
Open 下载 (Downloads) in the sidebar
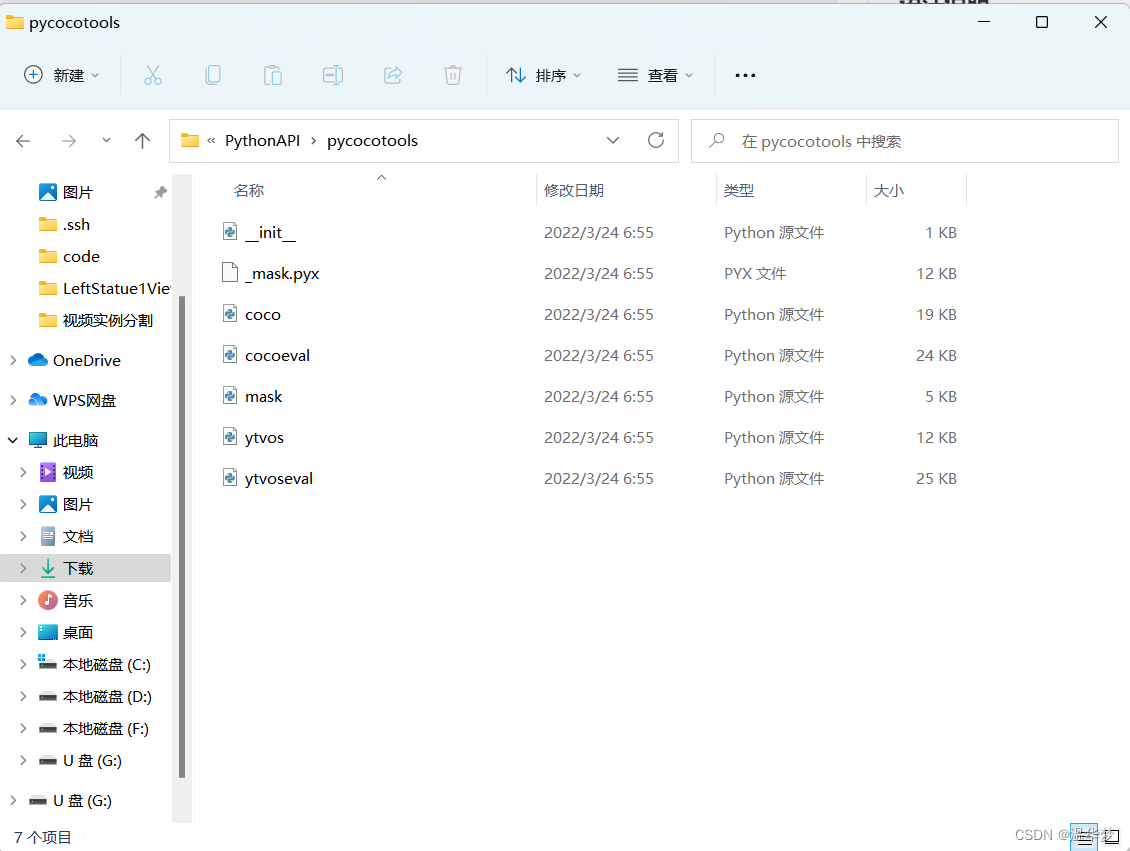click(77, 567)
